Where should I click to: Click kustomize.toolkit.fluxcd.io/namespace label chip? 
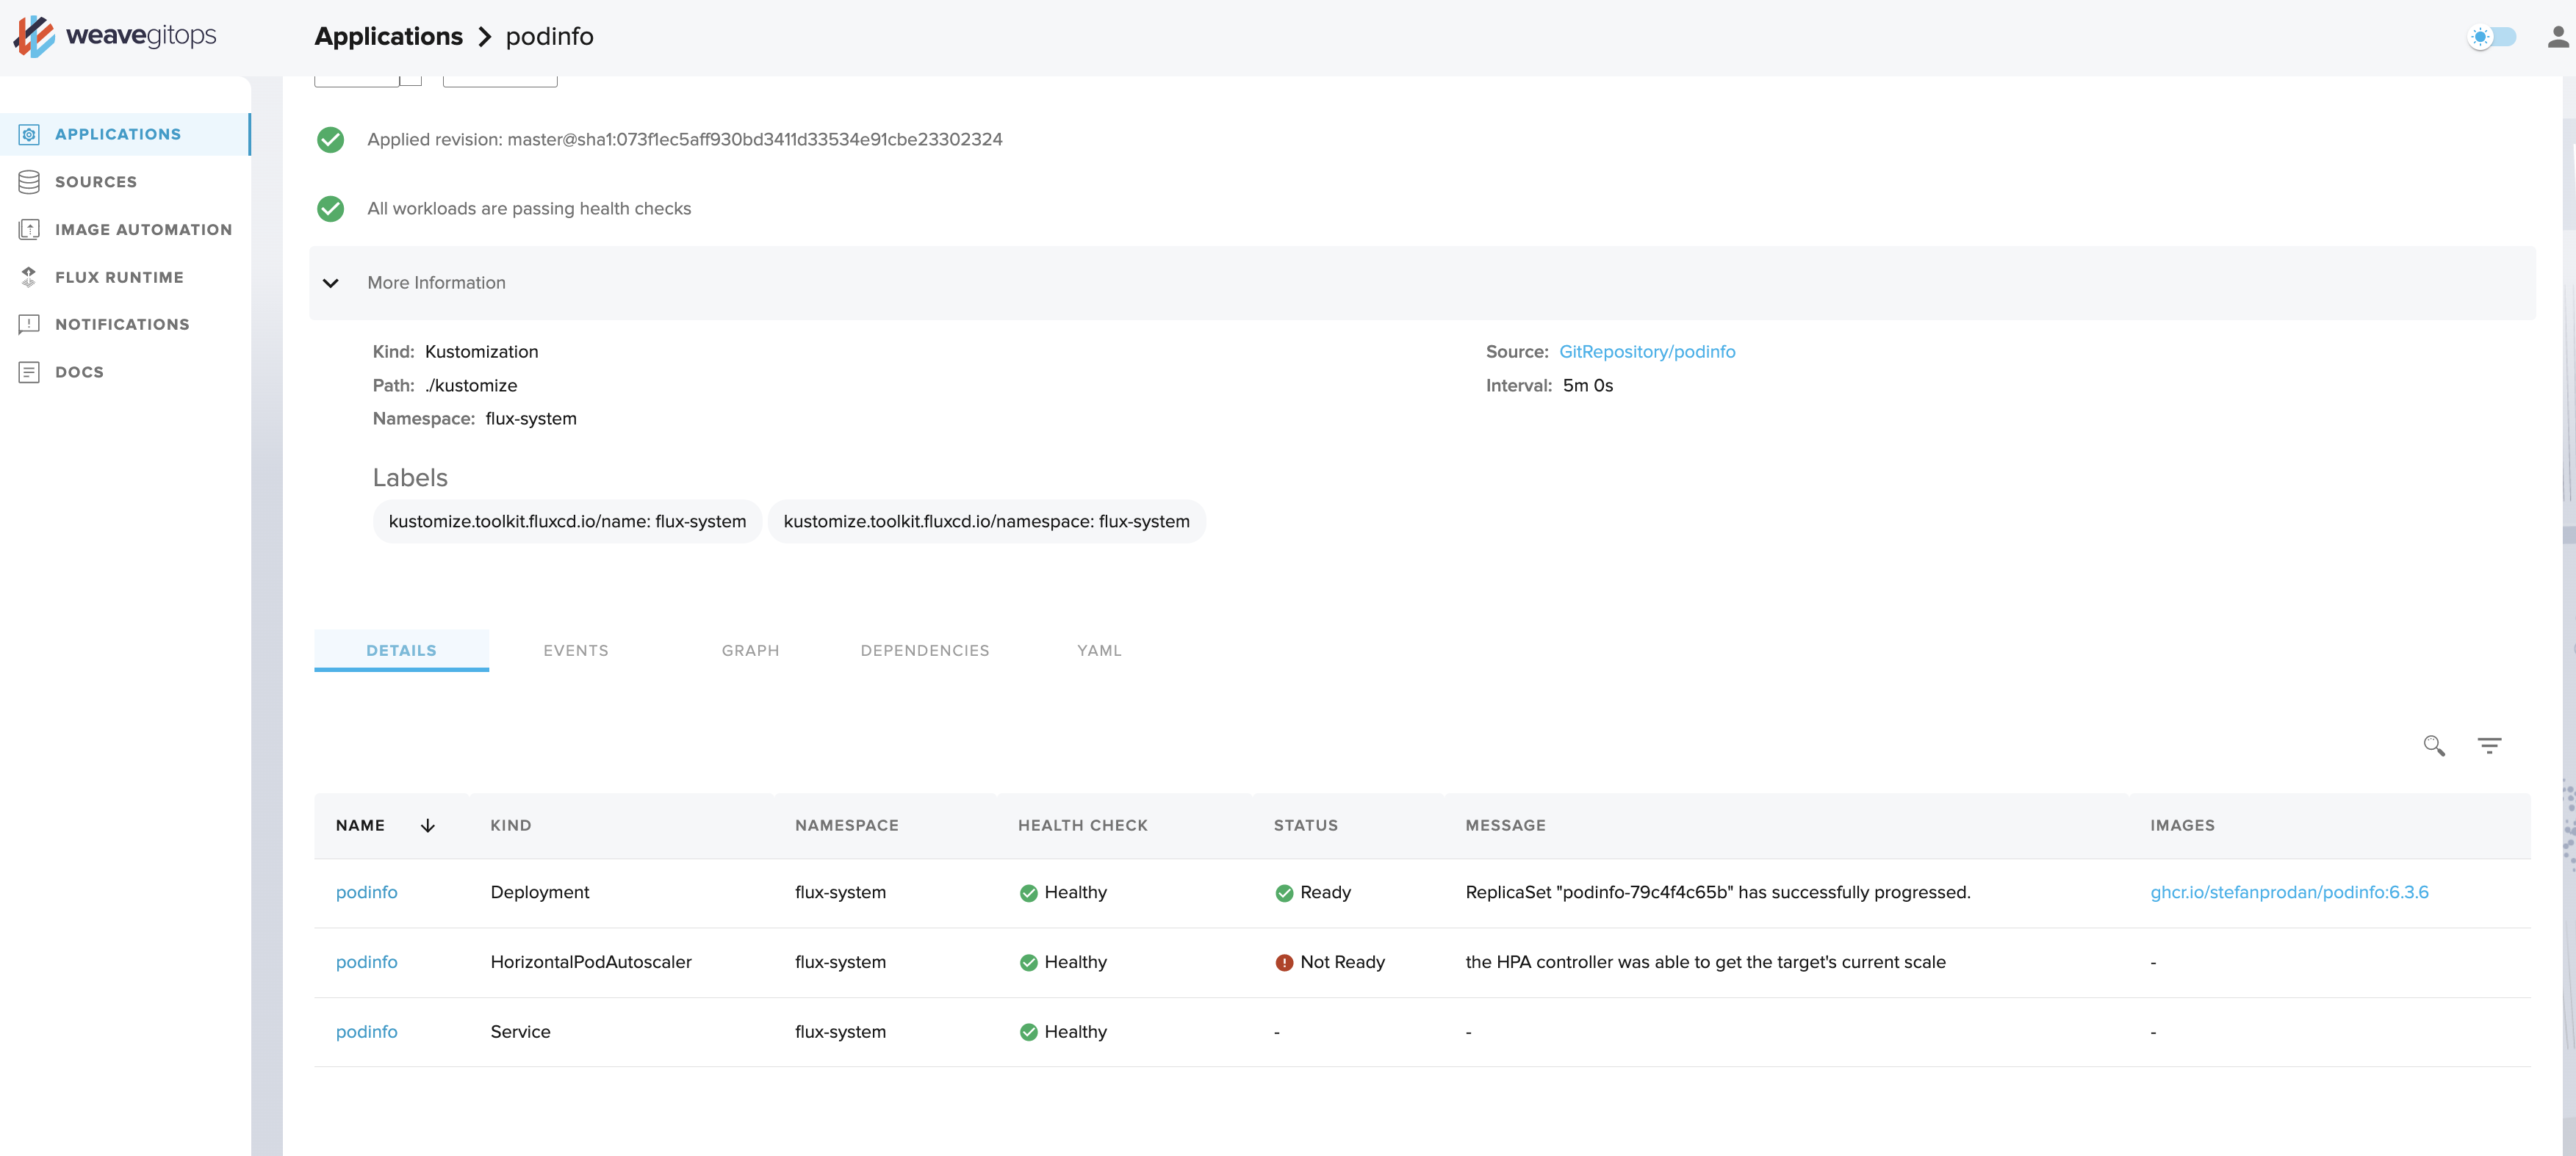coord(986,522)
